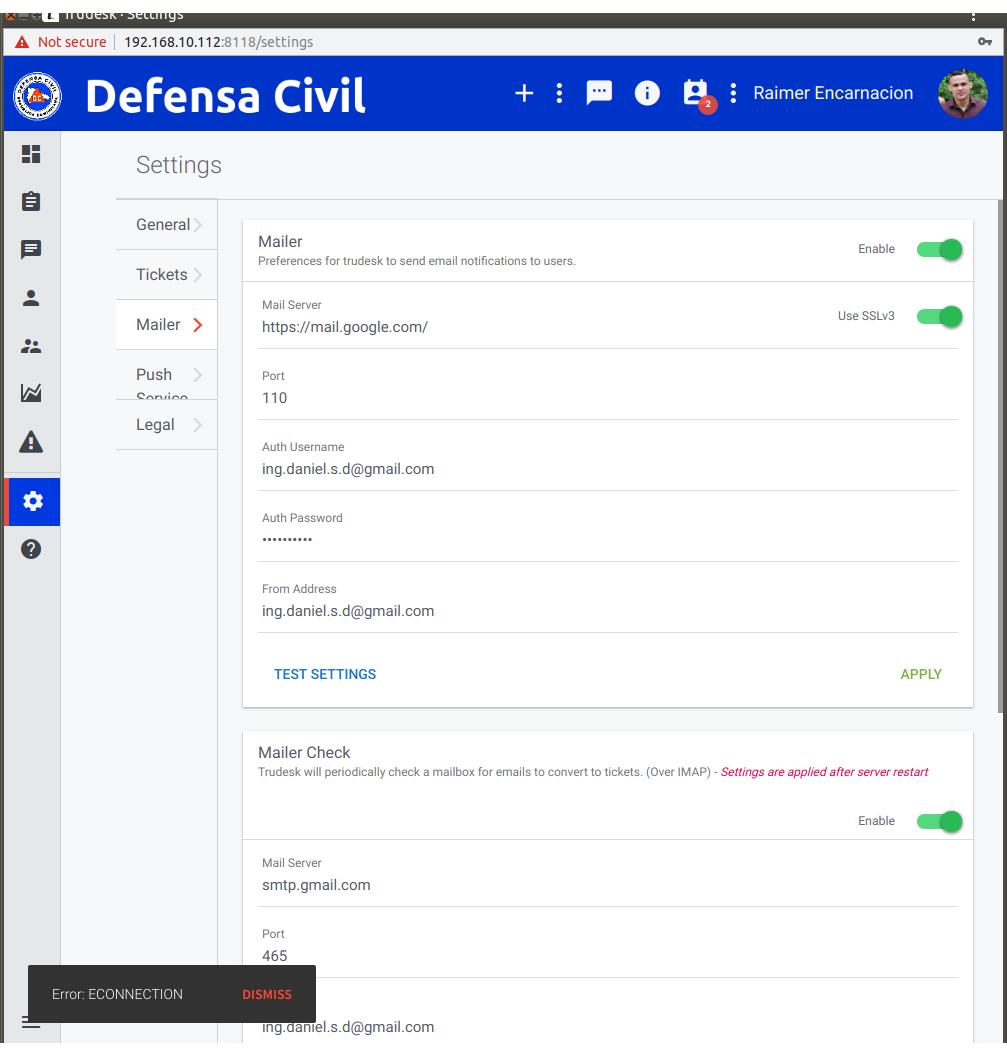Image resolution: width=1007 pixels, height=1056 pixels.
Task: Click the chevron next to Tickets
Action: (x=198, y=275)
